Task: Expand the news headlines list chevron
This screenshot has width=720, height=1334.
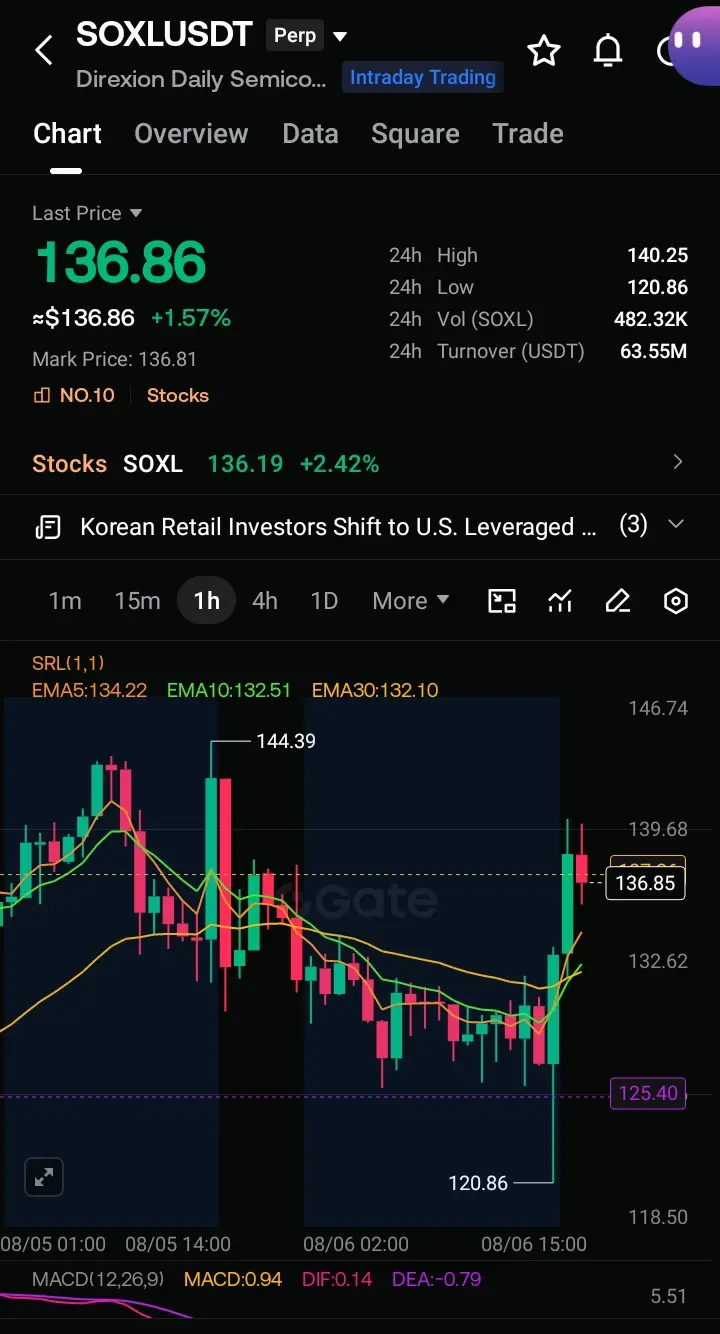Action: click(x=676, y=524)
